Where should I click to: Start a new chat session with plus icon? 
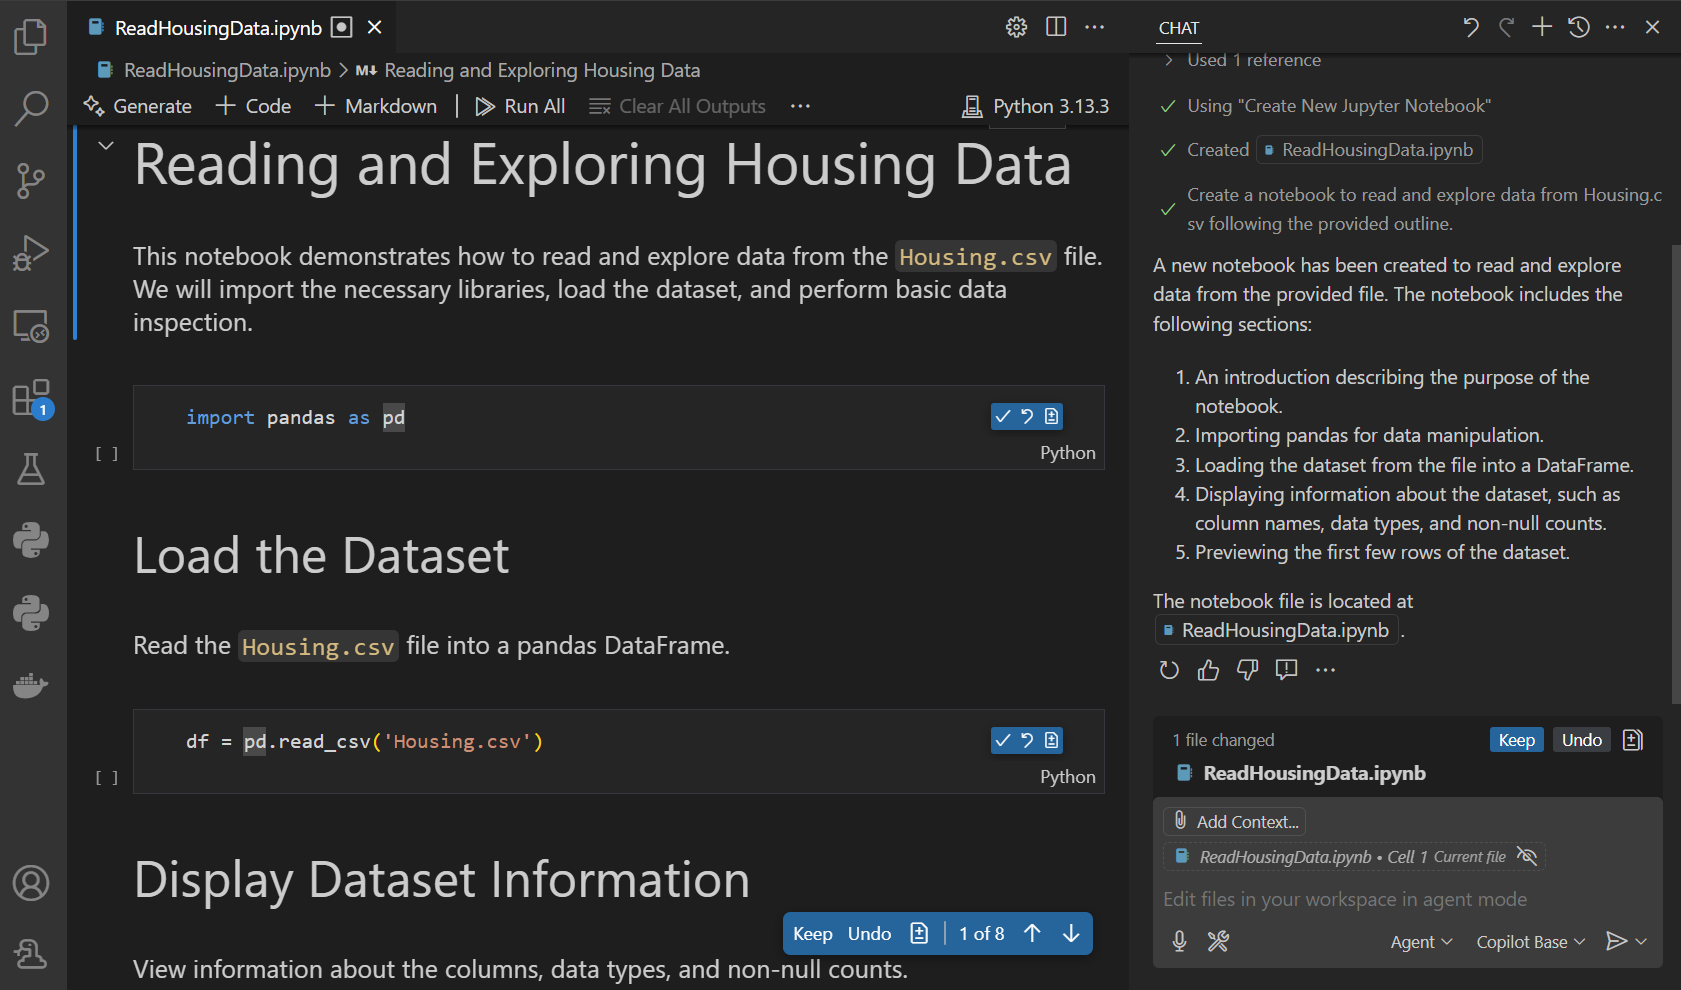pyautogui.click(x=1541, y=27)
